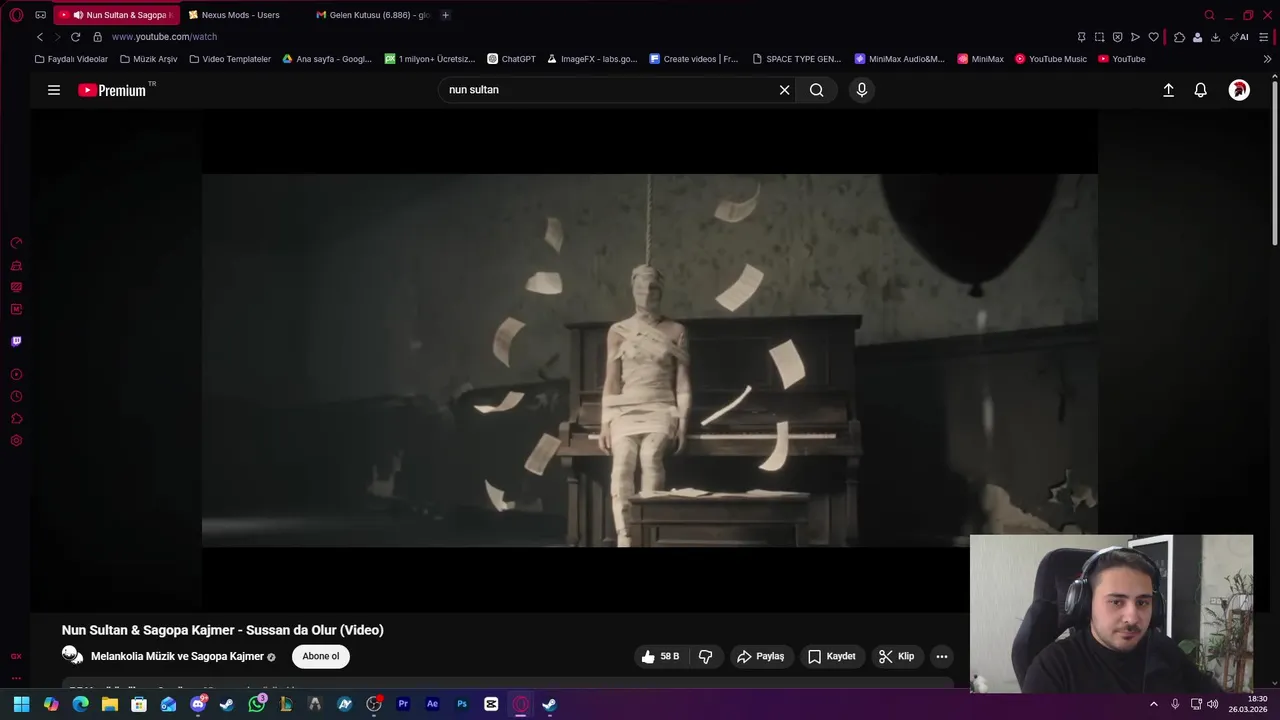
Task: Open the tab islands workspace icon
Action: coord(41,15)
